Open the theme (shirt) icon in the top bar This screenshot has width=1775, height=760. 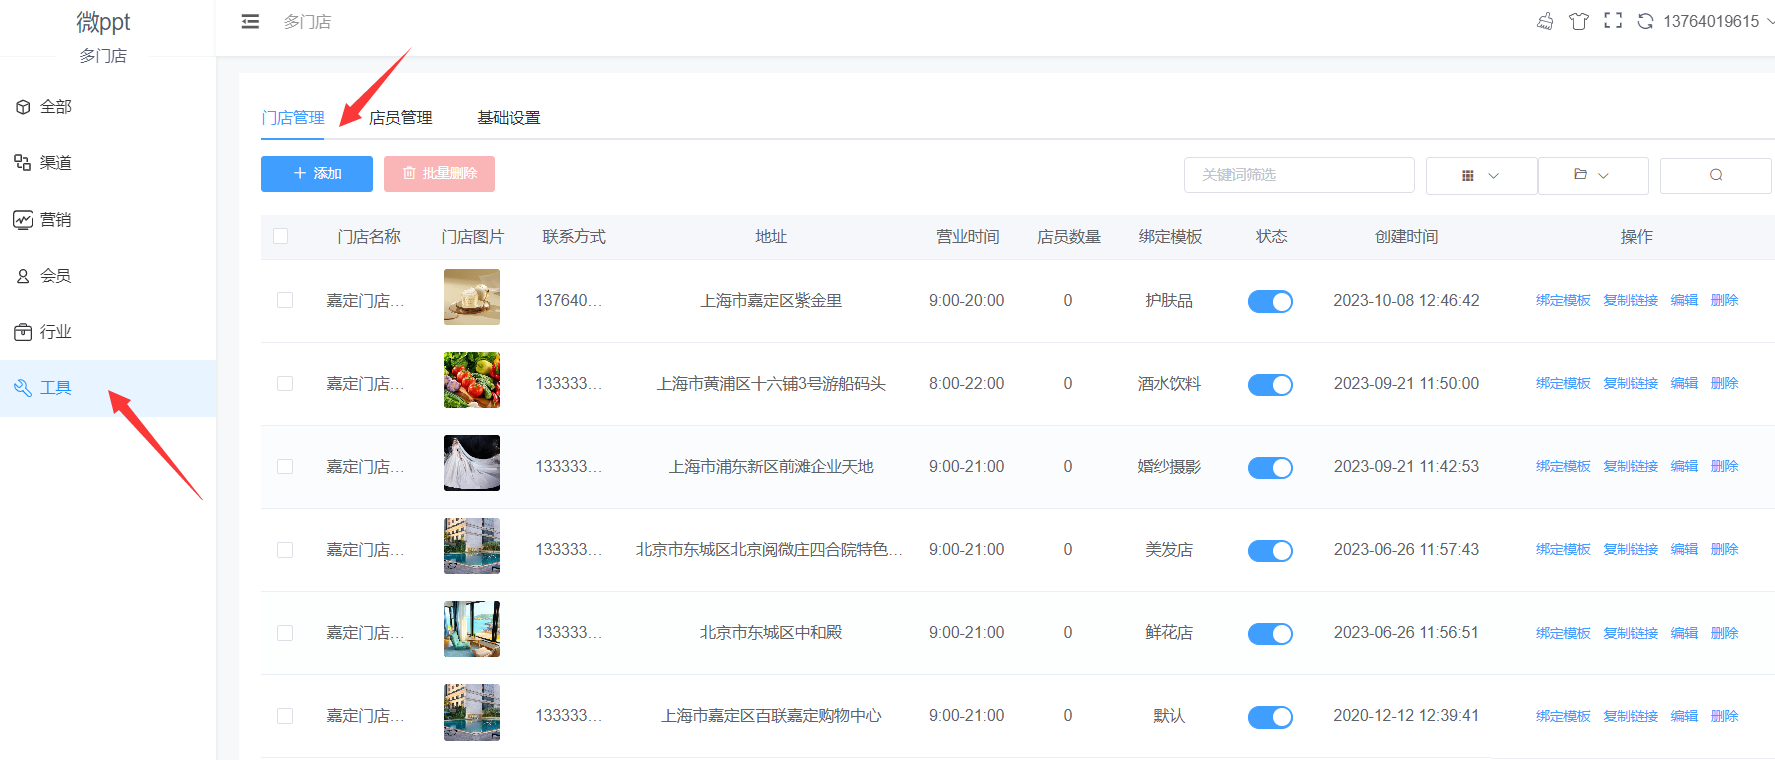click(1579, 21)
